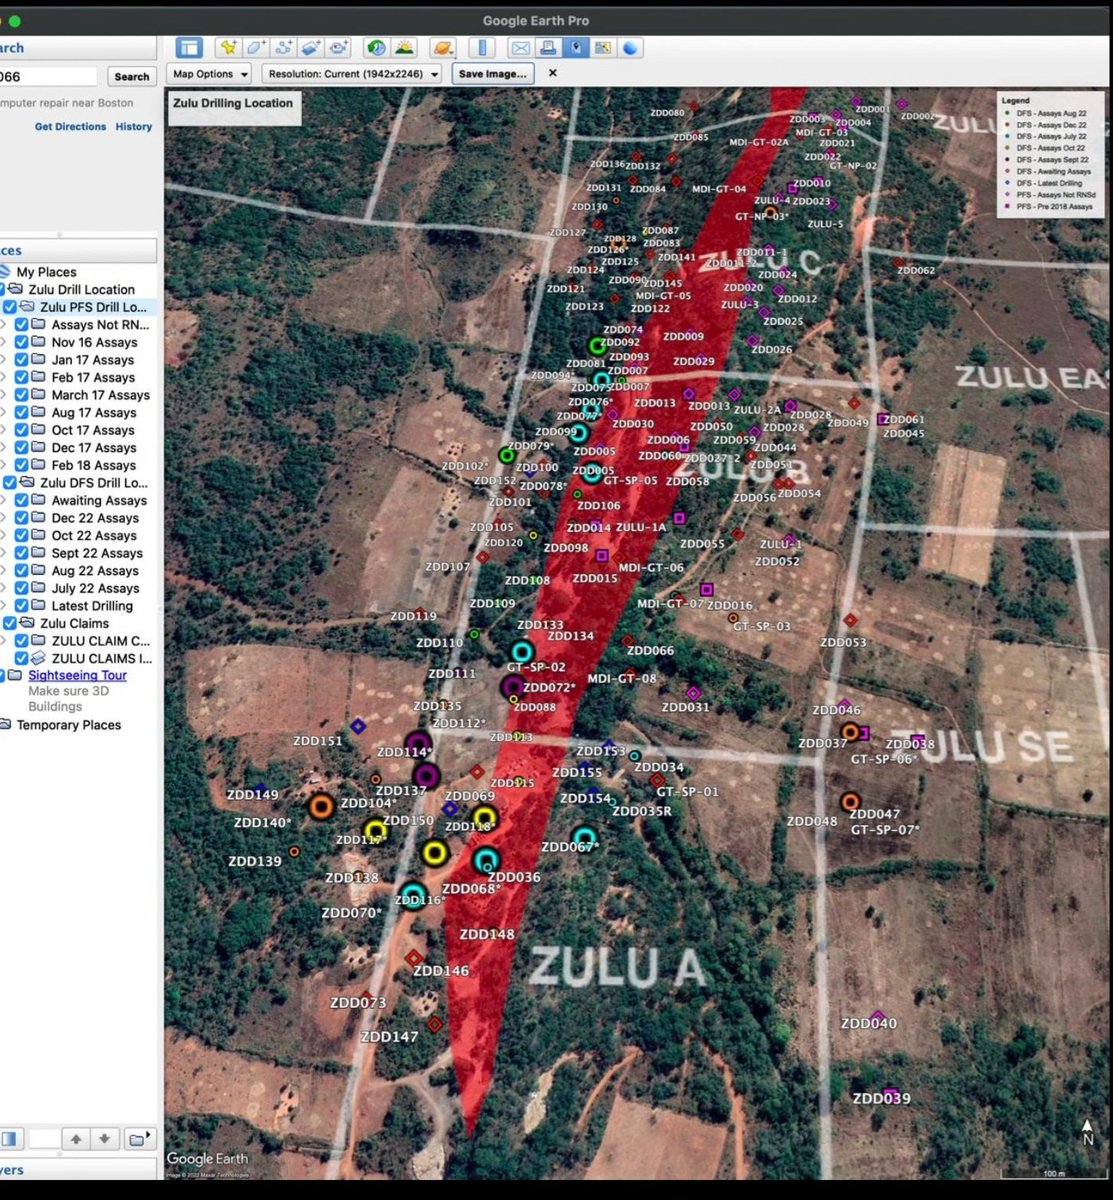Click the purple ZDD072 drill marker
Screen dimensions: 1113x1200
[x=513, y=687]
